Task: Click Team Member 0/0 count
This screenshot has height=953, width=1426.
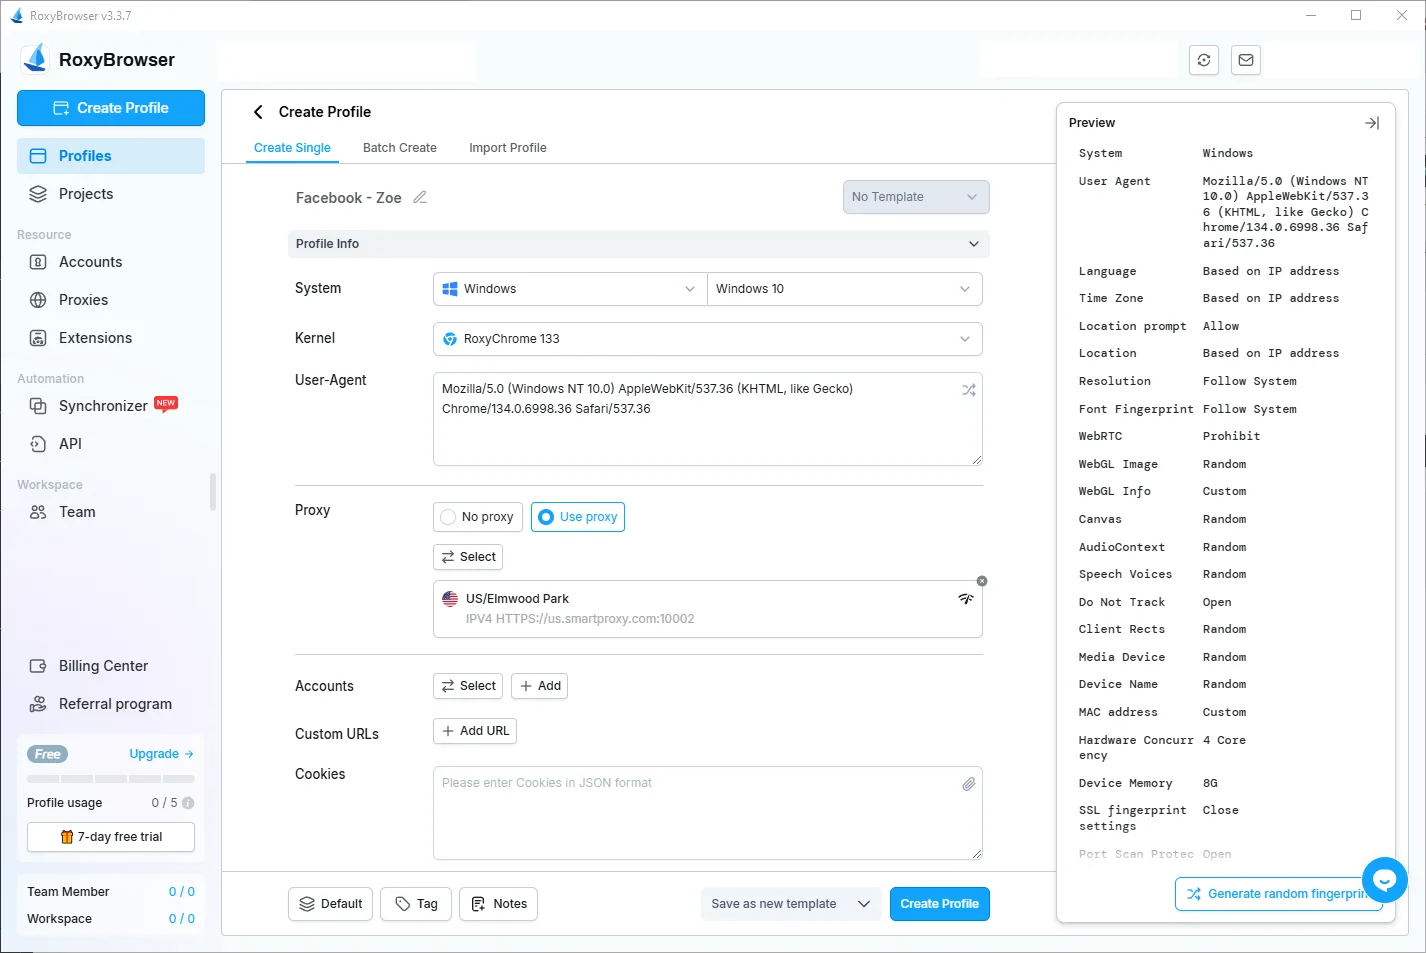Action: point(182,892)
